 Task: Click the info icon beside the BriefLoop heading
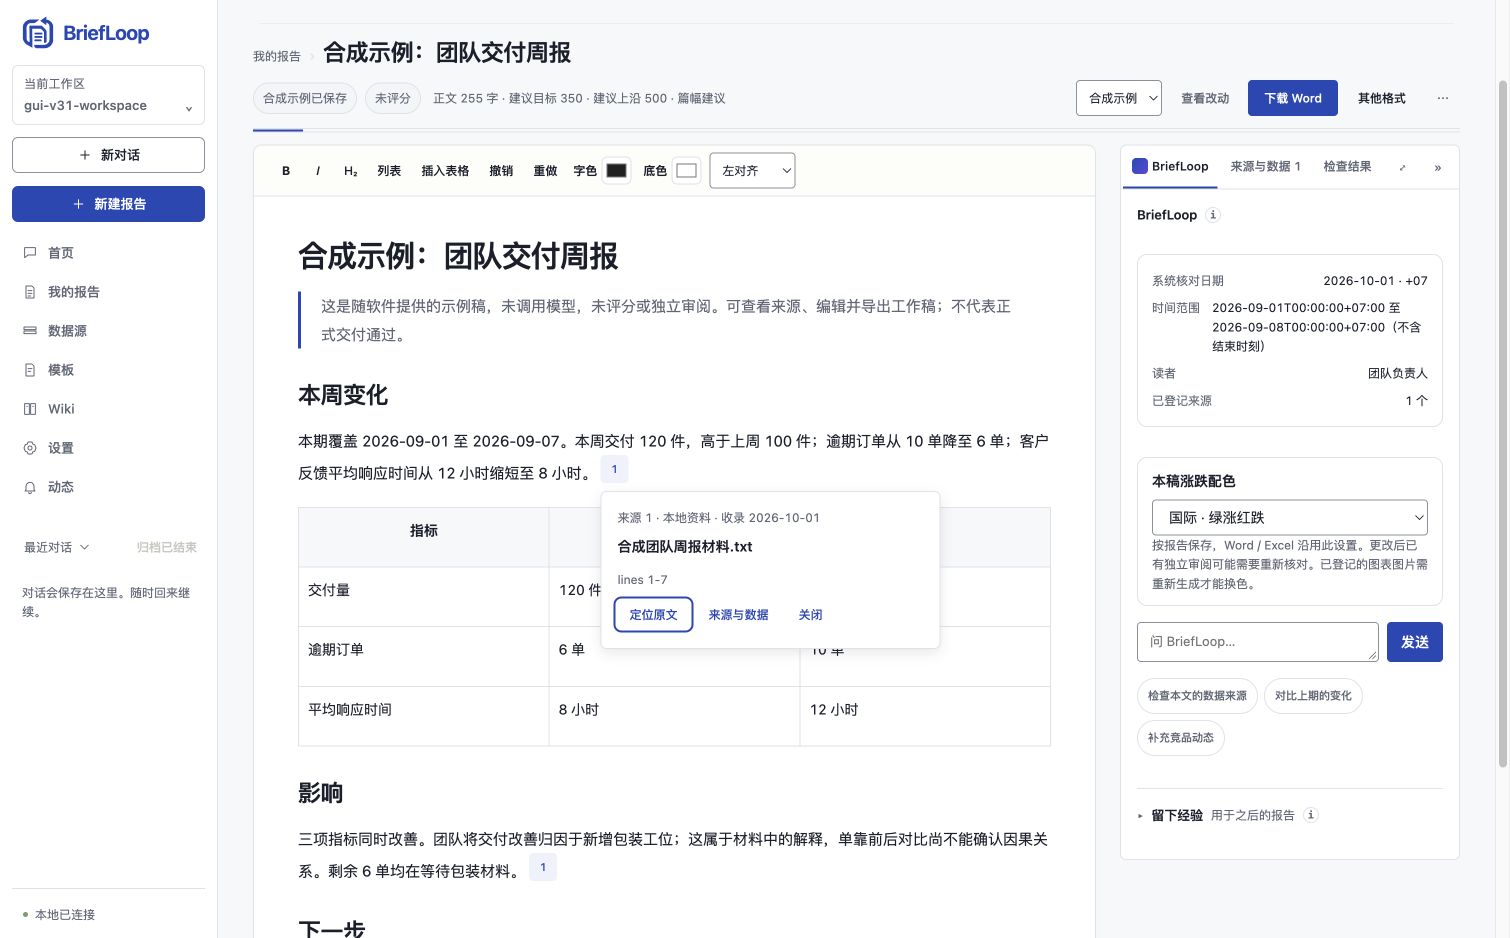pyautogui.click(x=1213, y=215)
